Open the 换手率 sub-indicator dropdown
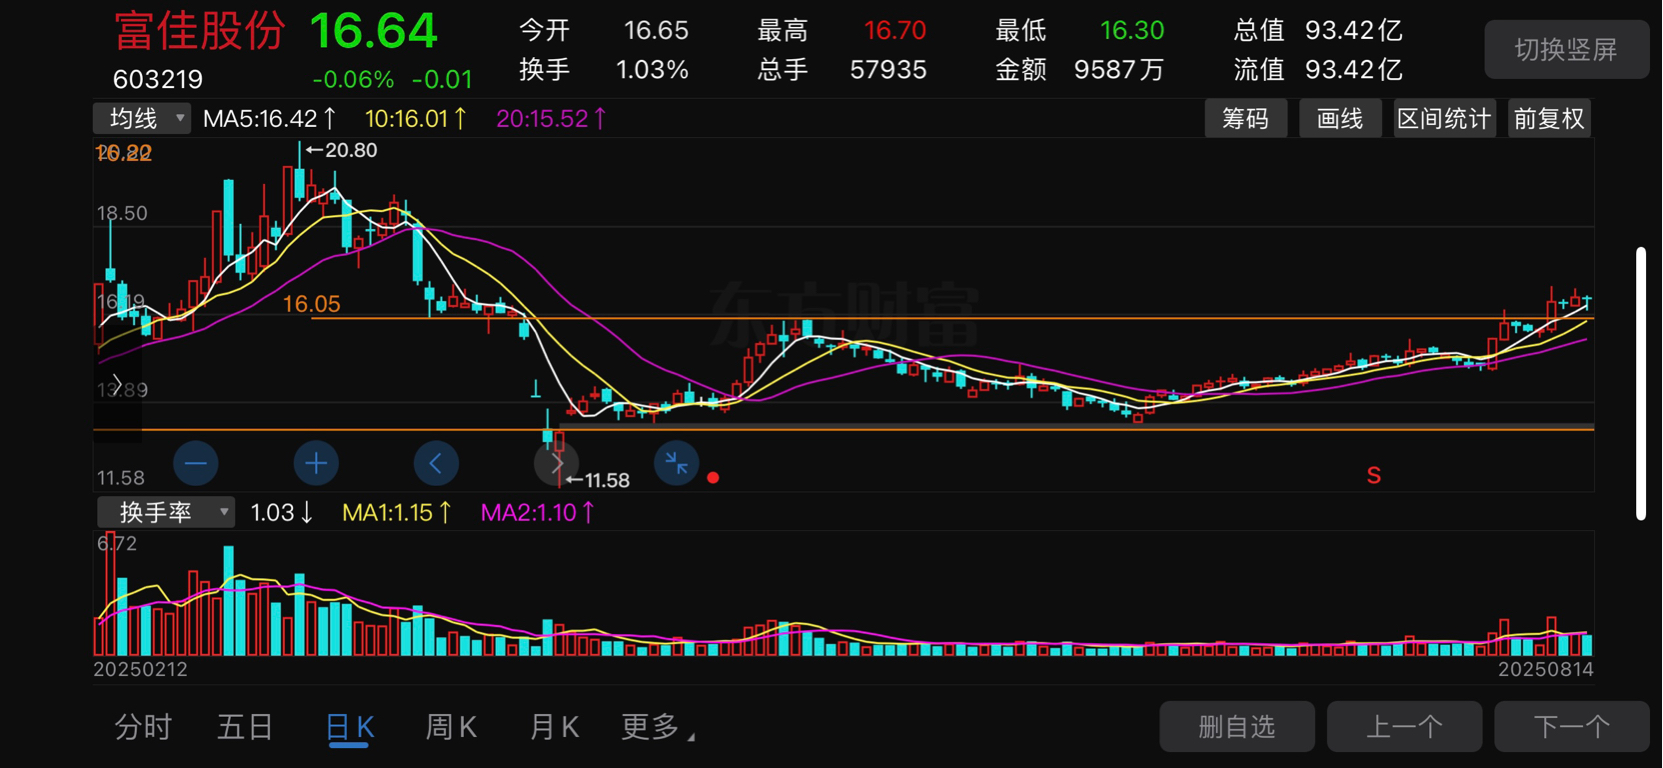 click(x=166, y=513)
